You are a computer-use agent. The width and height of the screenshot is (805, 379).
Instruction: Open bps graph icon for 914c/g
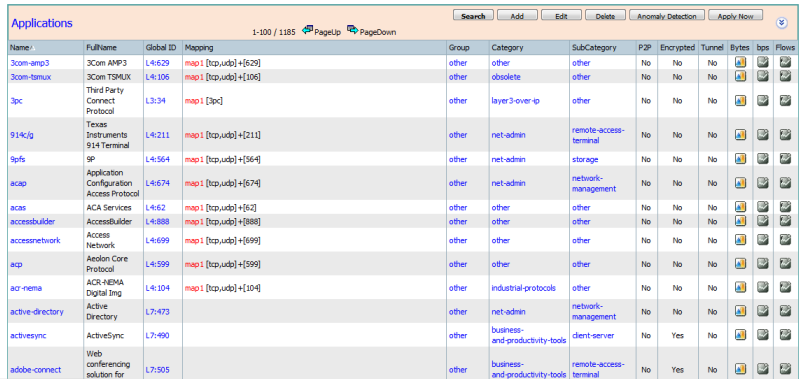(763, 135)
